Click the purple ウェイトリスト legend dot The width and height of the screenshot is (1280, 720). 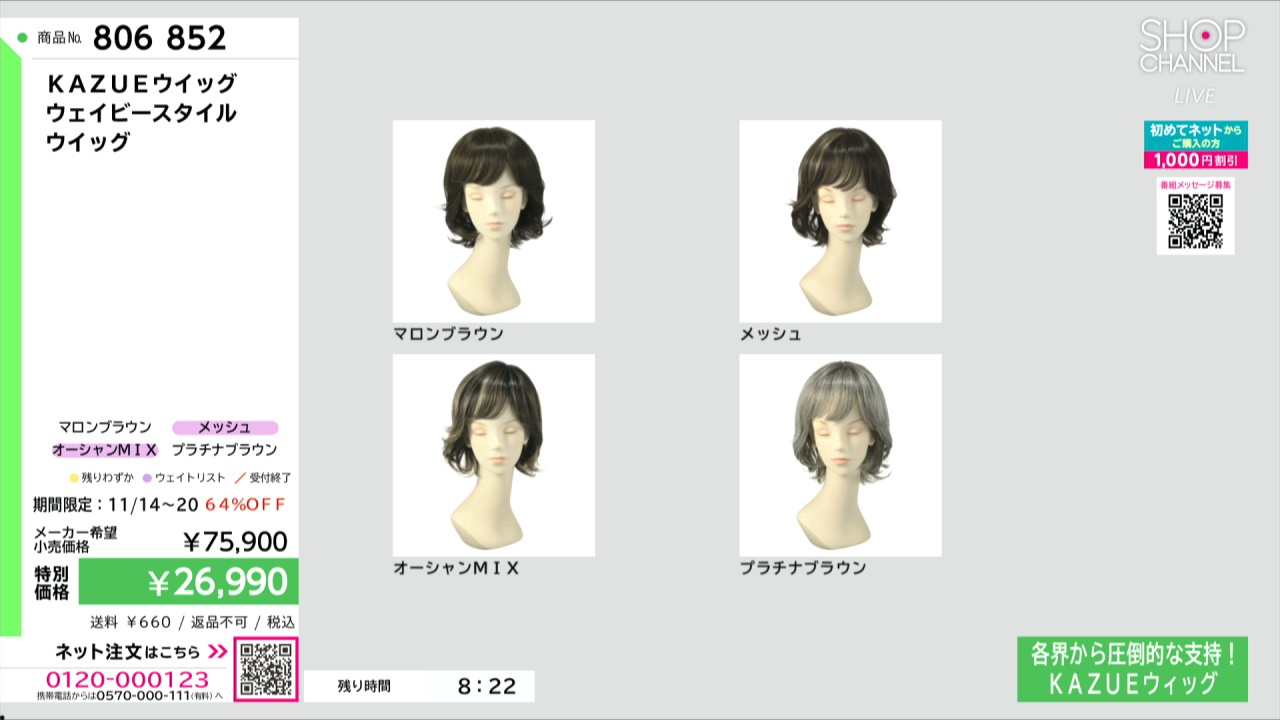147,478
